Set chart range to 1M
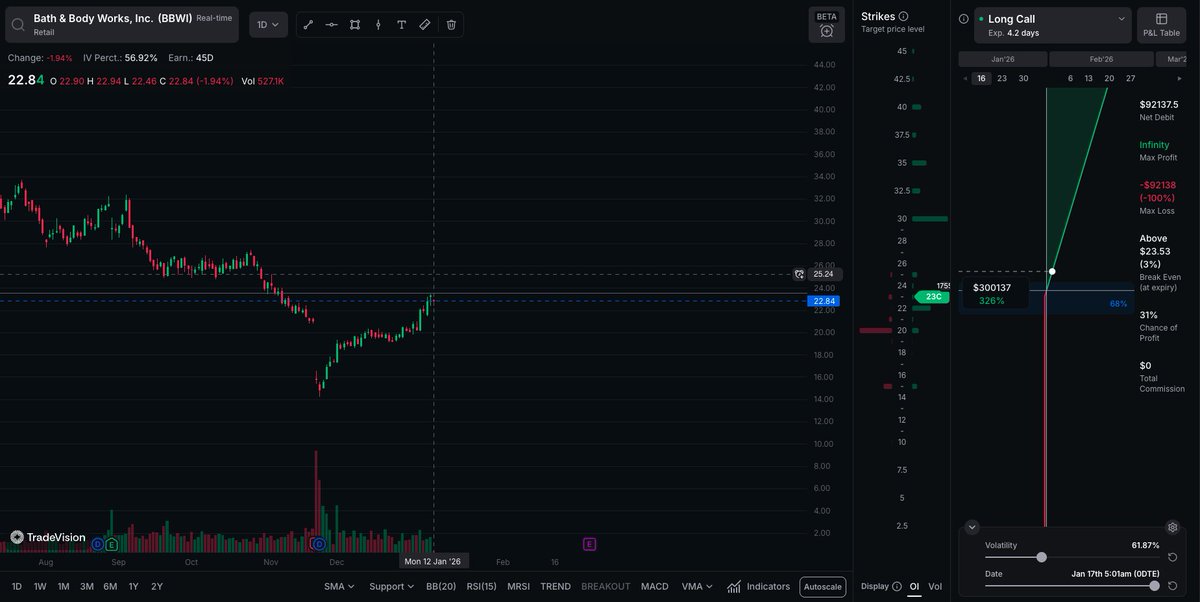 [63, 586]
